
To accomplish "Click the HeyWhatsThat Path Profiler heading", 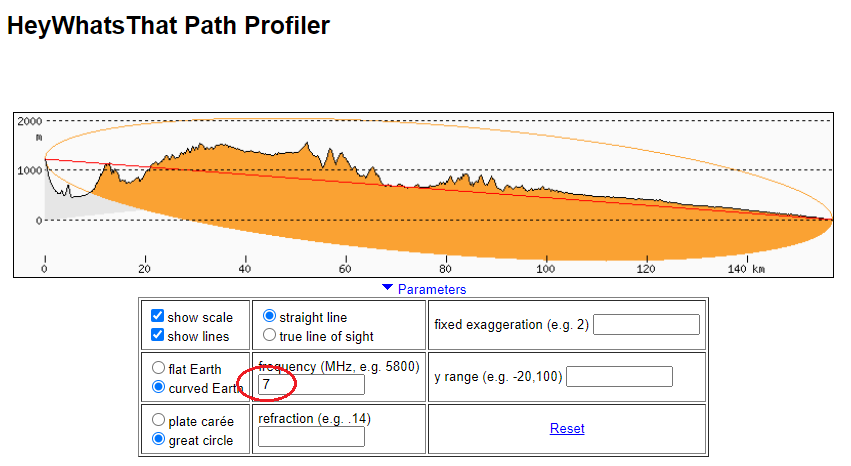I will (x=168, y=25).
